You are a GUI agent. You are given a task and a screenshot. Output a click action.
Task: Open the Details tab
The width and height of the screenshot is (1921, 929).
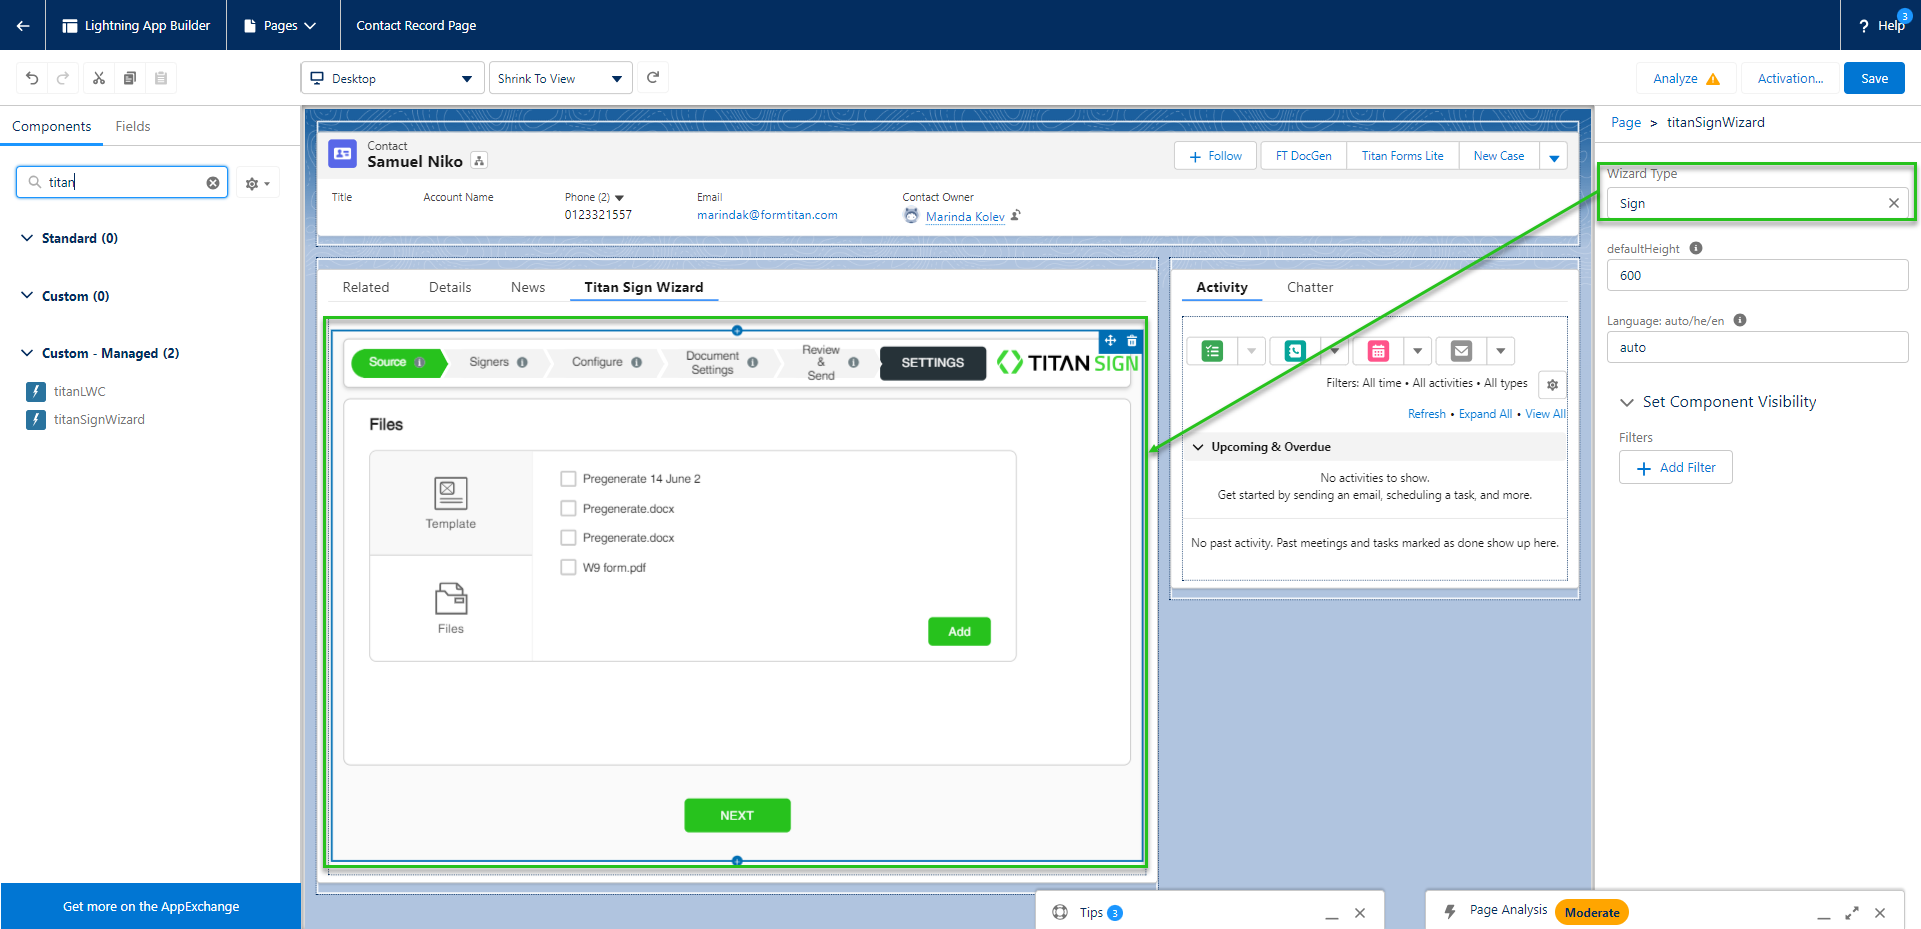[x=450, y=287]
